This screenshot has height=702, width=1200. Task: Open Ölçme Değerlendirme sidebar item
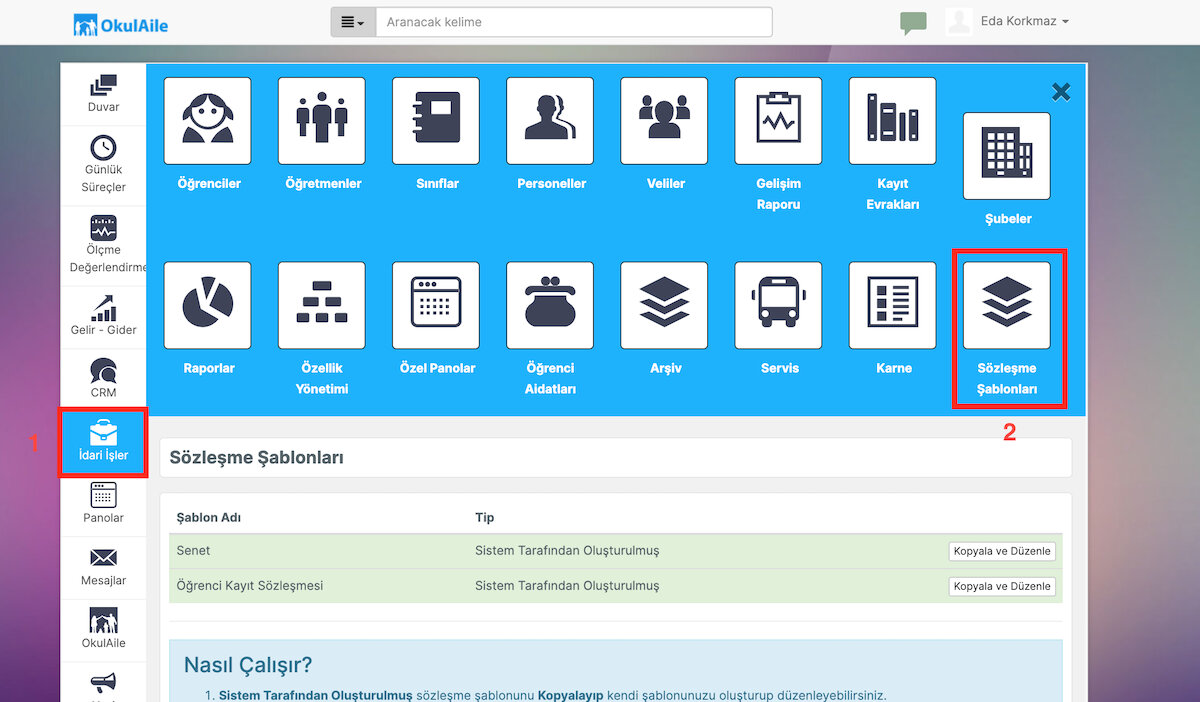103,245
